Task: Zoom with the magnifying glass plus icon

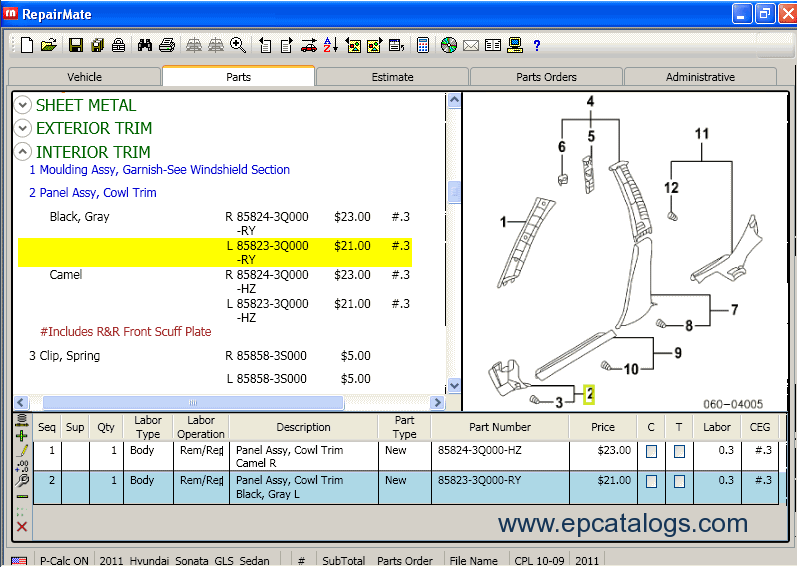Action: tap(238, 45)
